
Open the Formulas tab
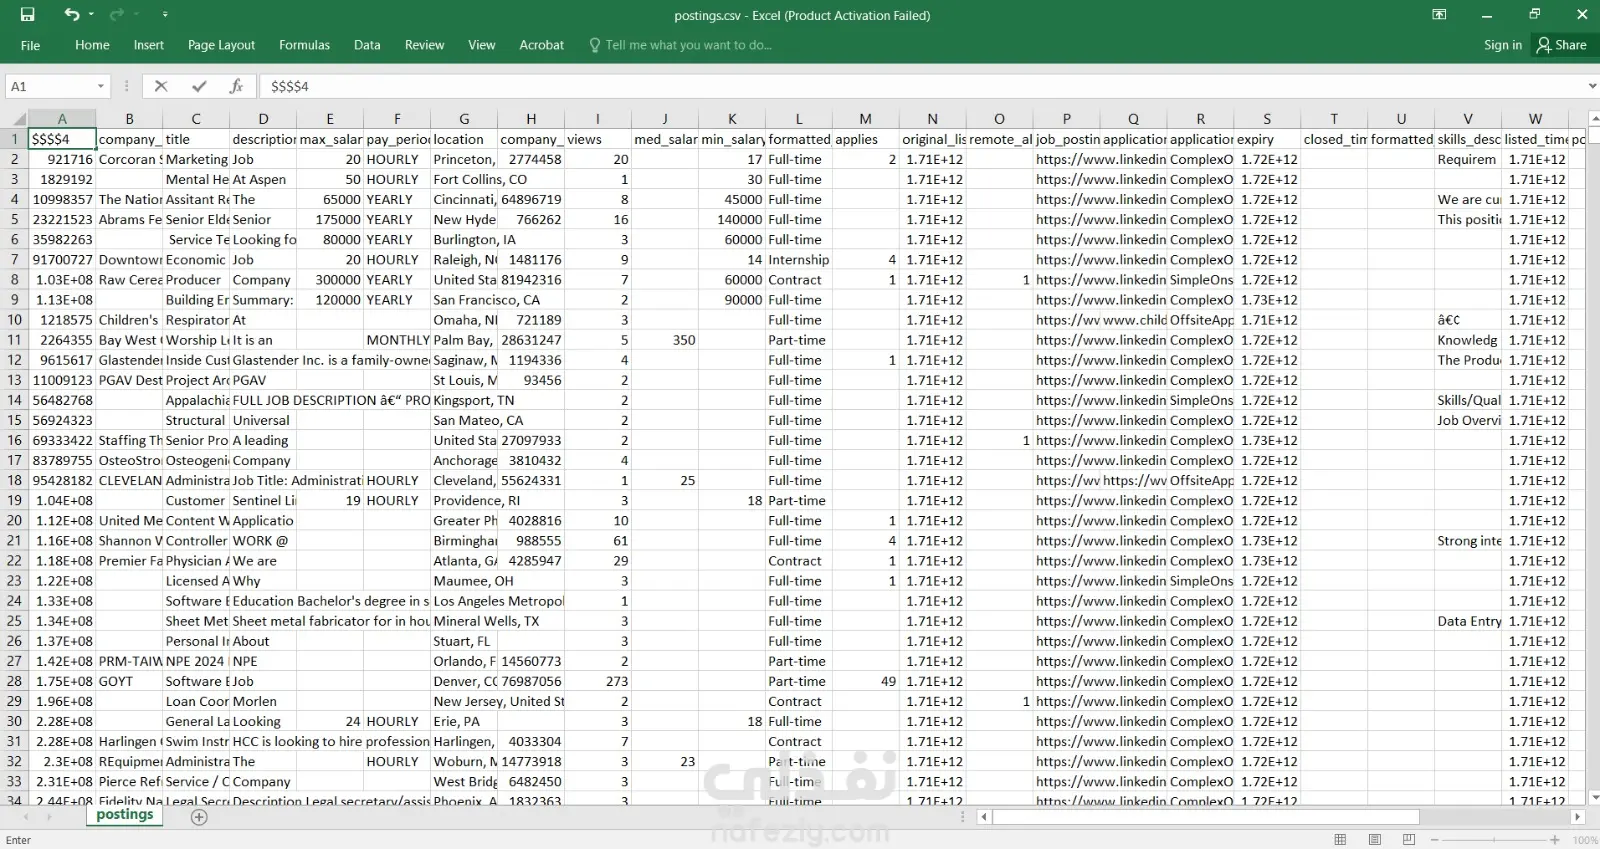pyautogui.click(x=304, y=45)
